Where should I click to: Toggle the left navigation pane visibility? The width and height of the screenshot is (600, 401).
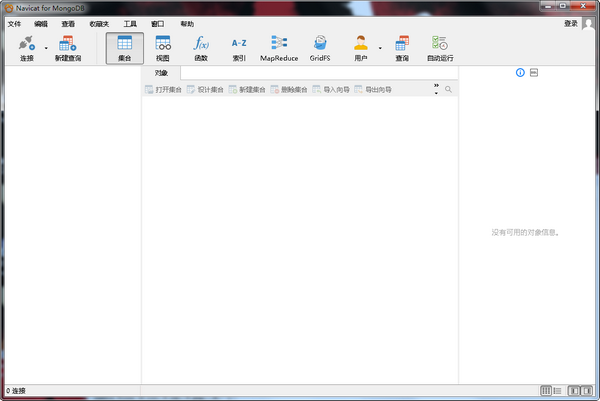(x=574, y=390)
